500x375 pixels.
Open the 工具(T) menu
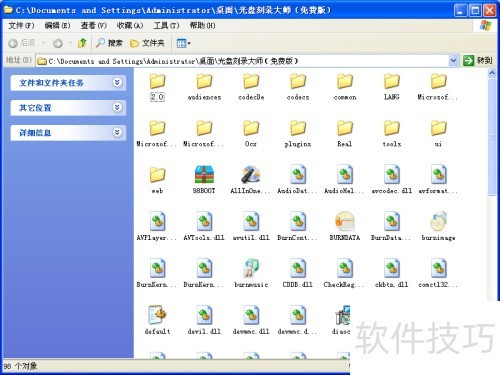point(166,25)
